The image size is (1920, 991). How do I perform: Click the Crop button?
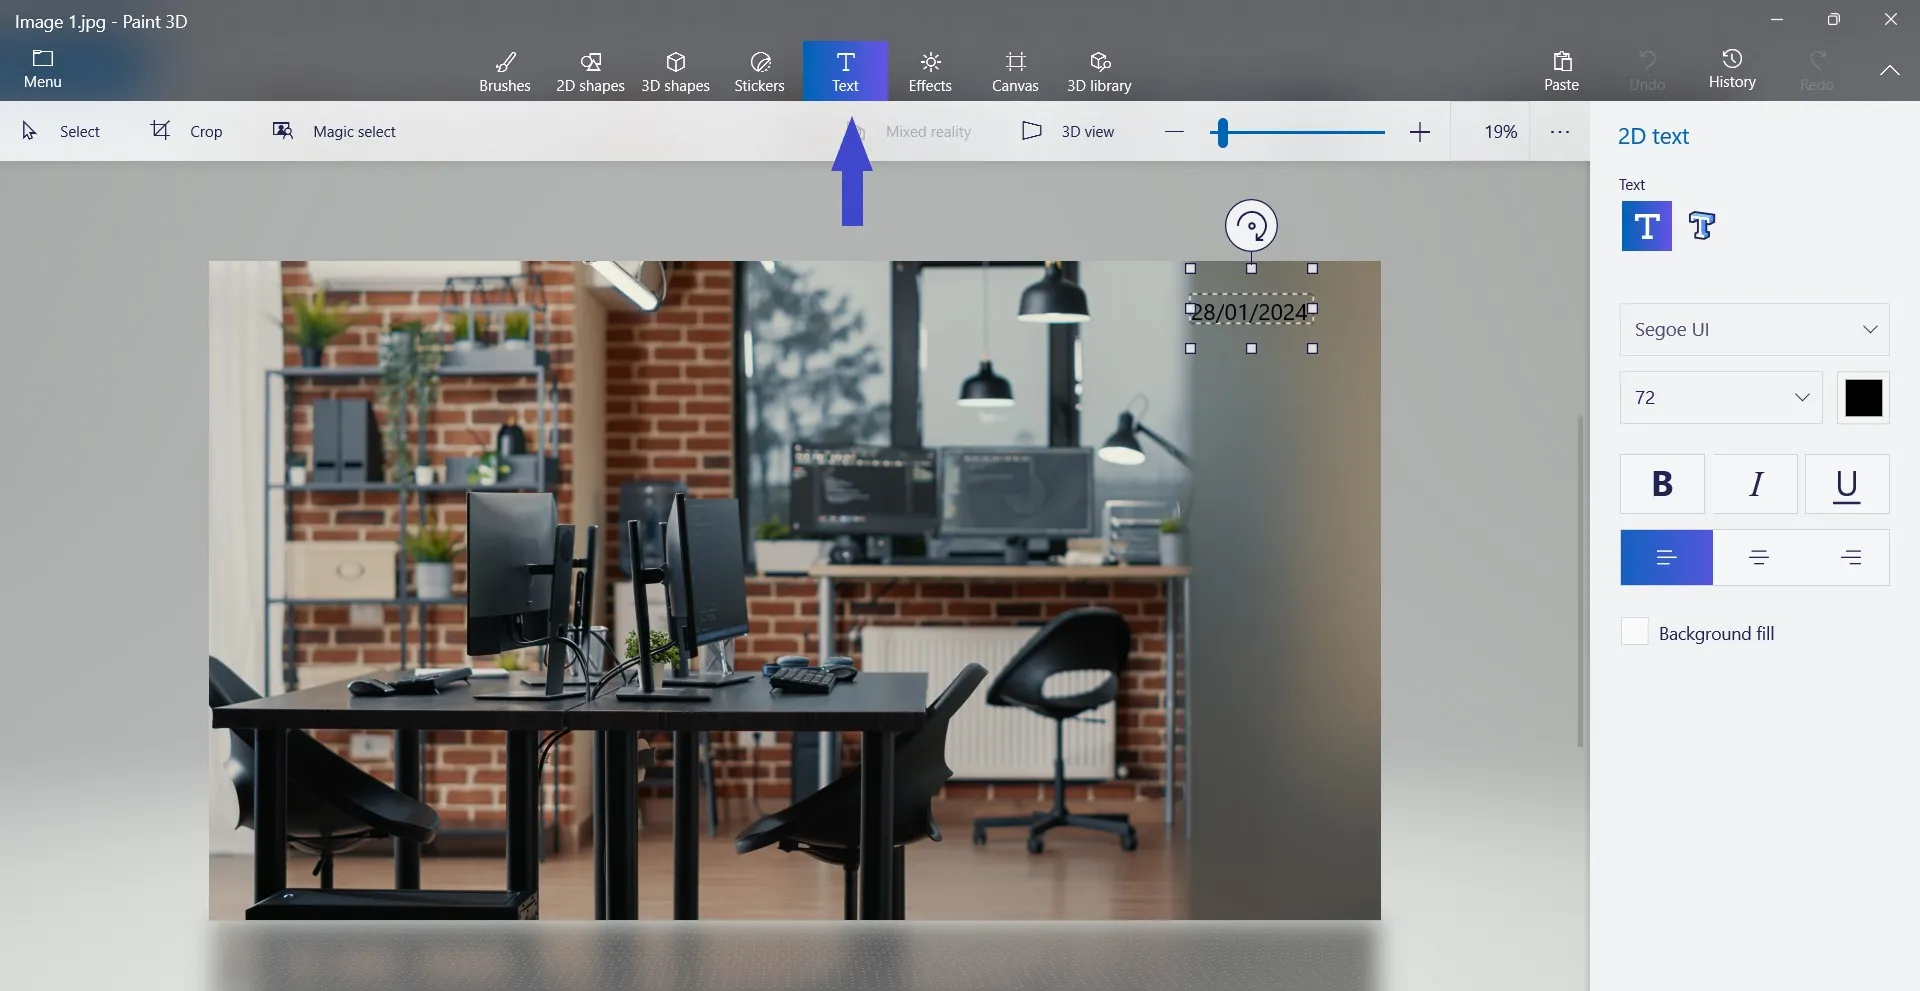(187, 131)
